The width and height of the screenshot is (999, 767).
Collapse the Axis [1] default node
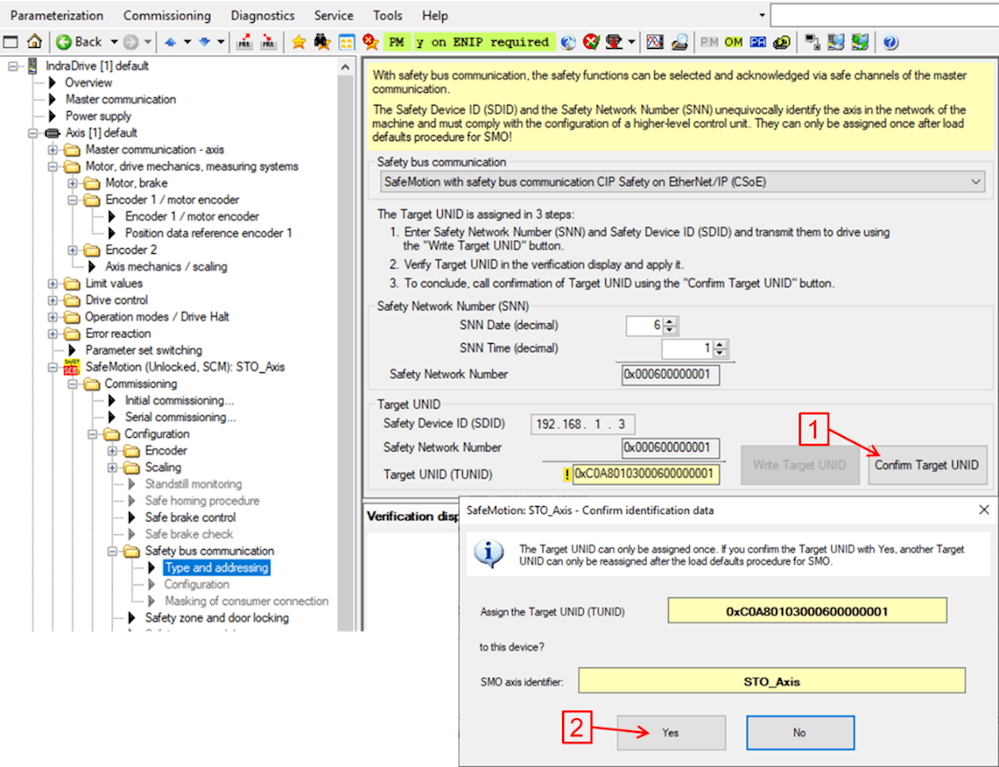click(32, 133)
